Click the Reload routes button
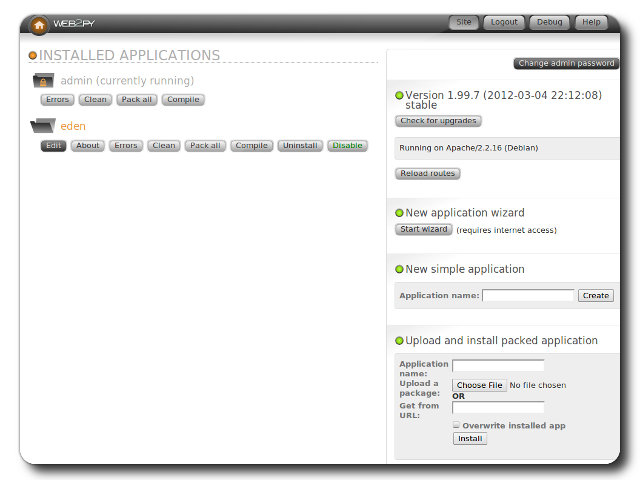 427,174
